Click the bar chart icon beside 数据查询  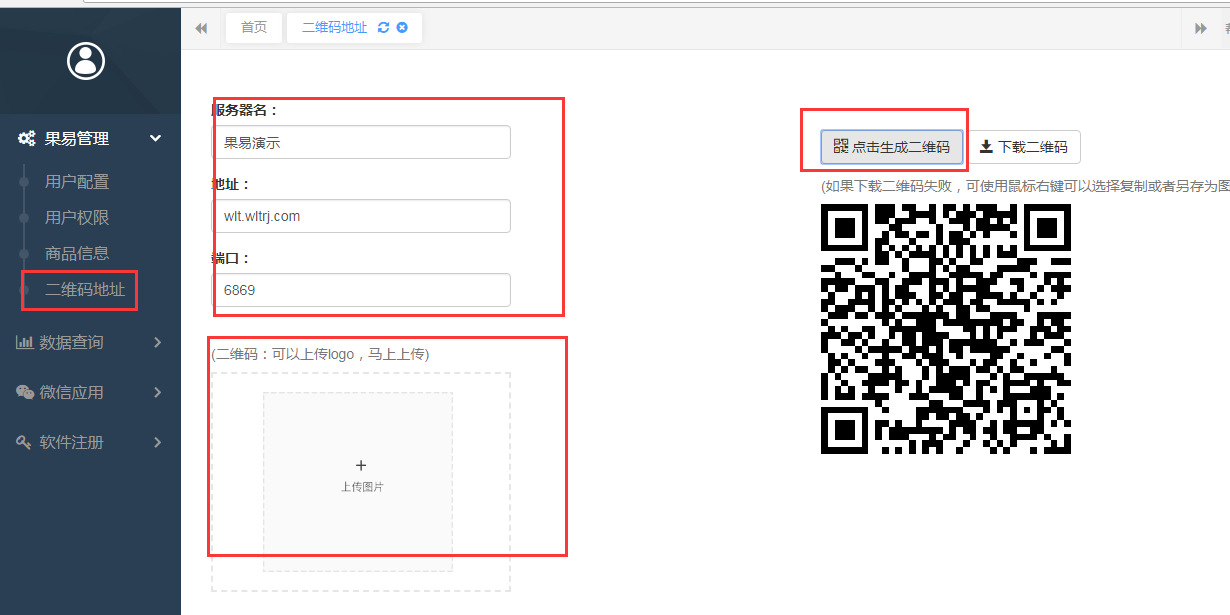(24, 342)
